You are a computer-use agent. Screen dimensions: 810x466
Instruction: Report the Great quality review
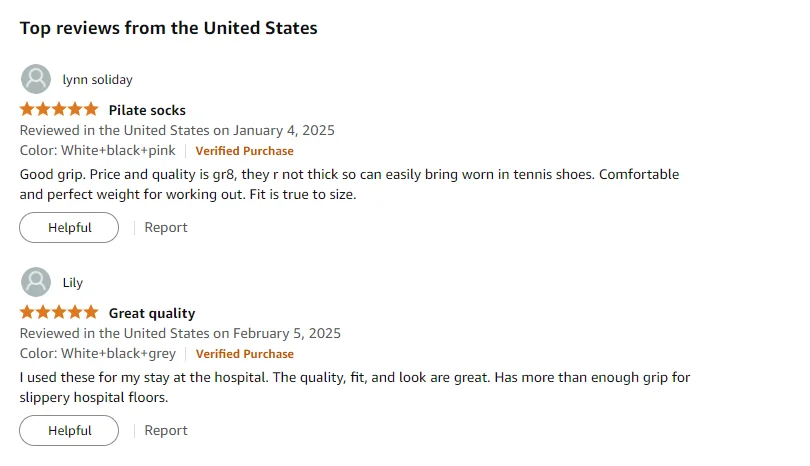(x=166, y=430)
